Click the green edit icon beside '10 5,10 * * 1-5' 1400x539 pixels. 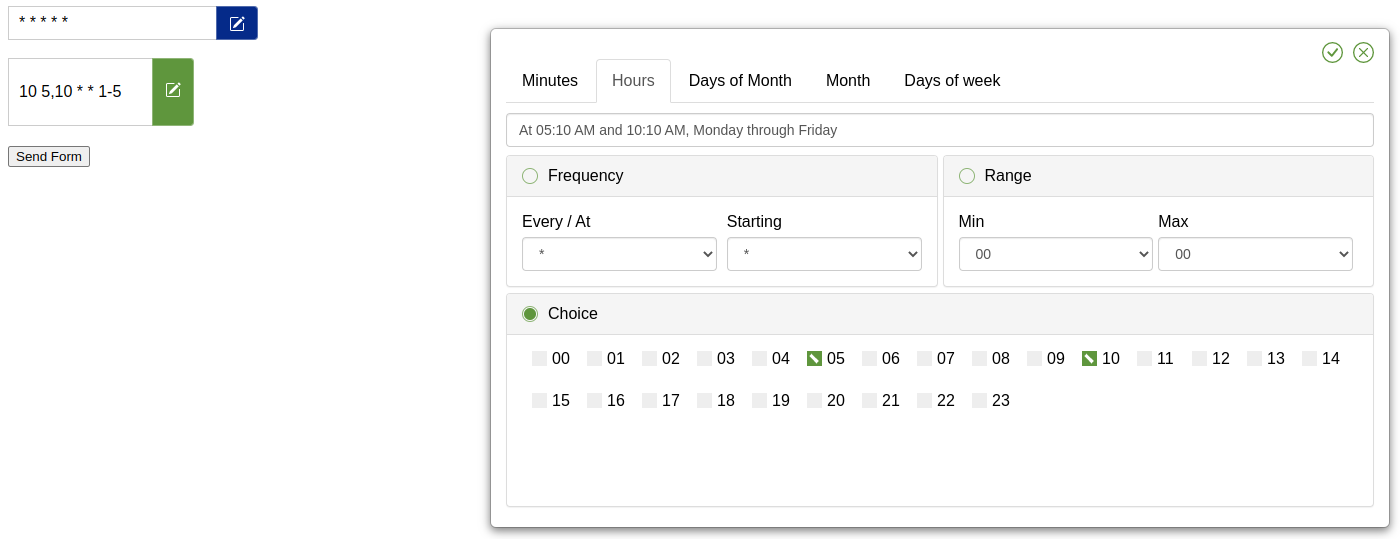point(173,91)
